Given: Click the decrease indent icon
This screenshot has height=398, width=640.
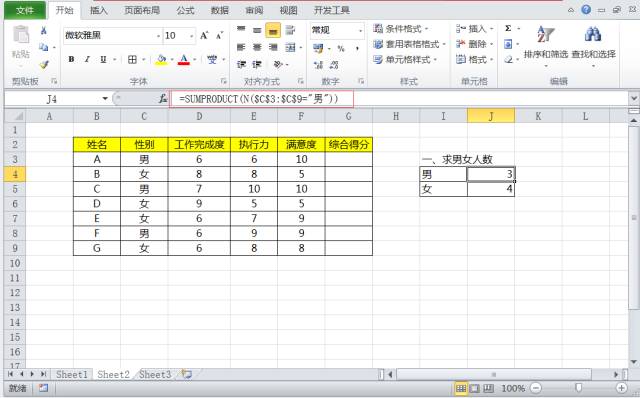Looking at the screenshot, I should tap(241, 64).
